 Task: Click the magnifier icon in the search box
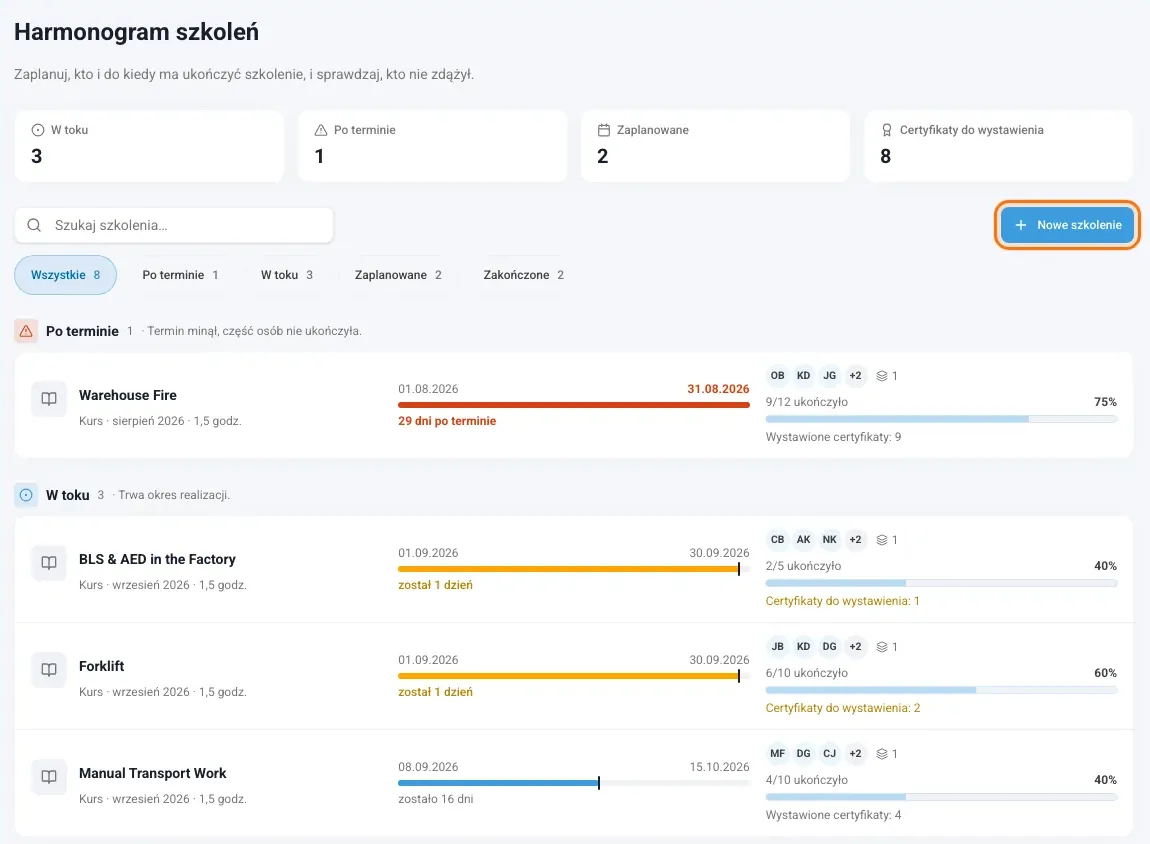34,225
